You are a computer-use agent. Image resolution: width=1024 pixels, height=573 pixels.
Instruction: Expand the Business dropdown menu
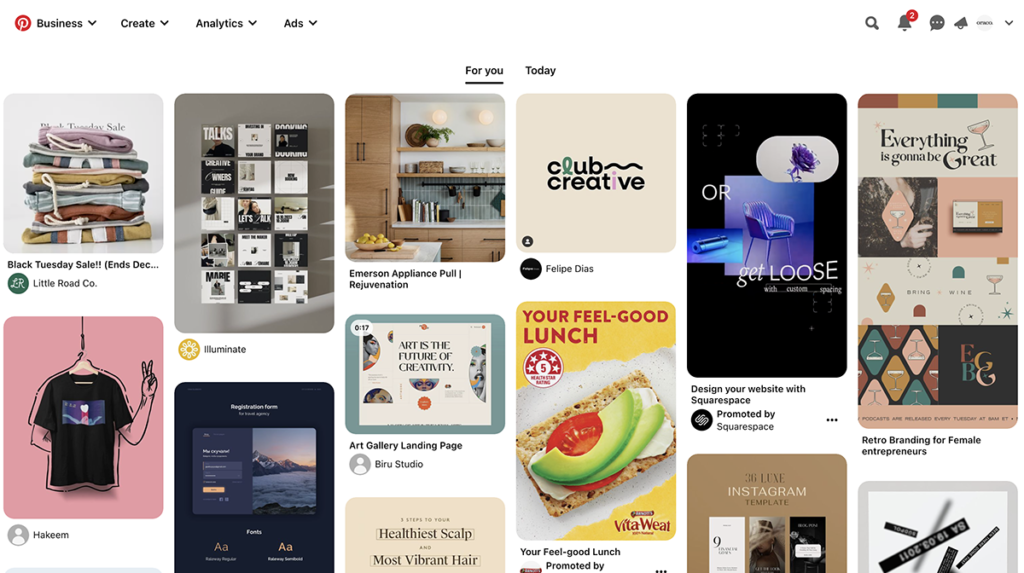[x=66, y=23]
